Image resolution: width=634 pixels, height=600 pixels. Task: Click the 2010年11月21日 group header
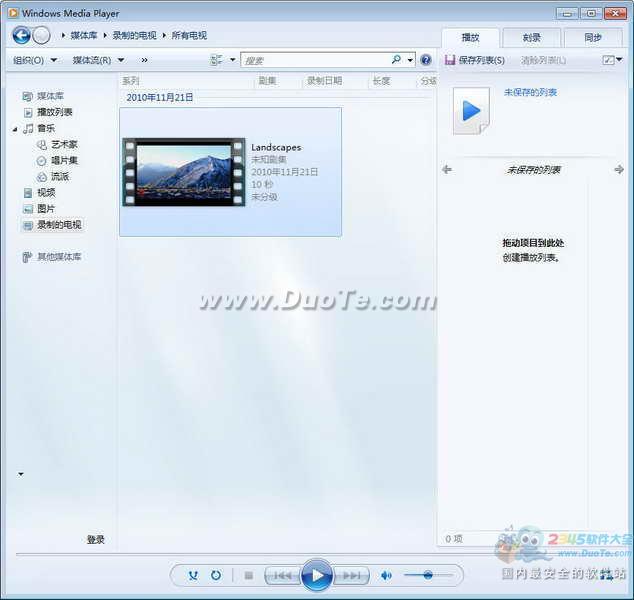160,97
